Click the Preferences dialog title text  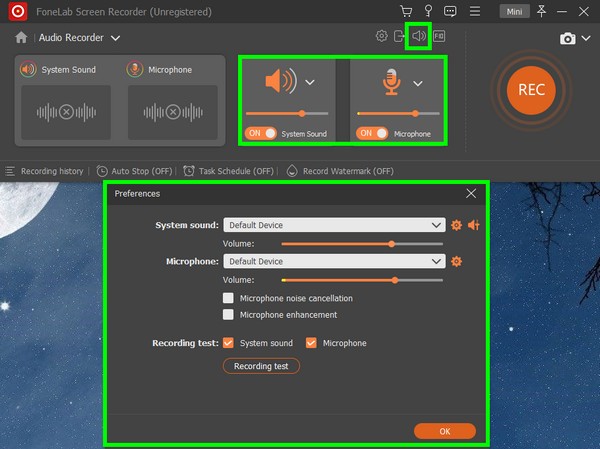(x=137, y=193)
